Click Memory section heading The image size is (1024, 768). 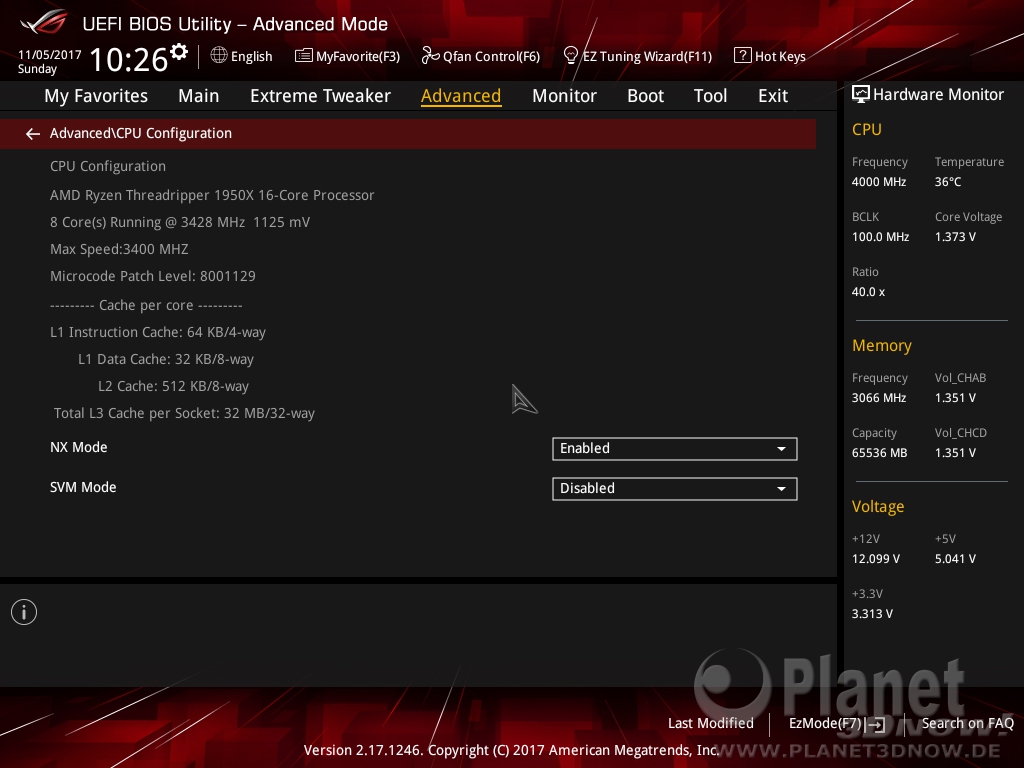point(882,345)
